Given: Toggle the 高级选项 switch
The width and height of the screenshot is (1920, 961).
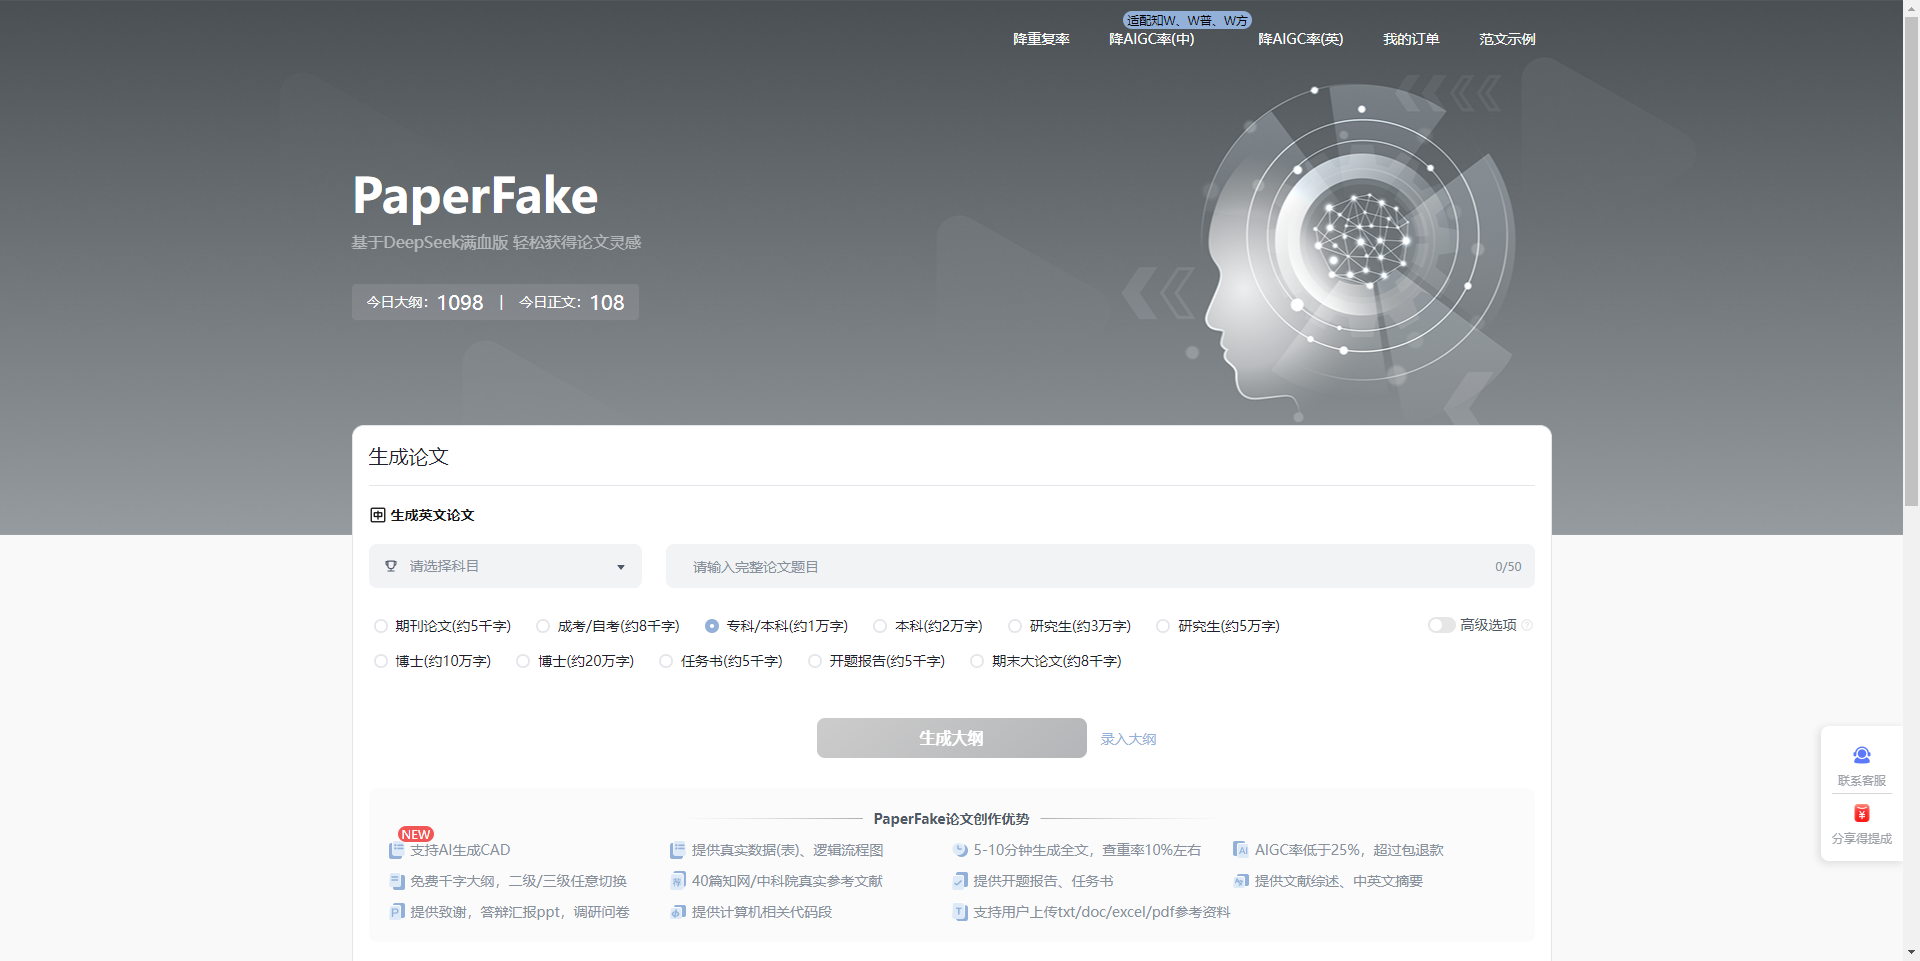Looking at the screenshot, I should (1441, 625).
